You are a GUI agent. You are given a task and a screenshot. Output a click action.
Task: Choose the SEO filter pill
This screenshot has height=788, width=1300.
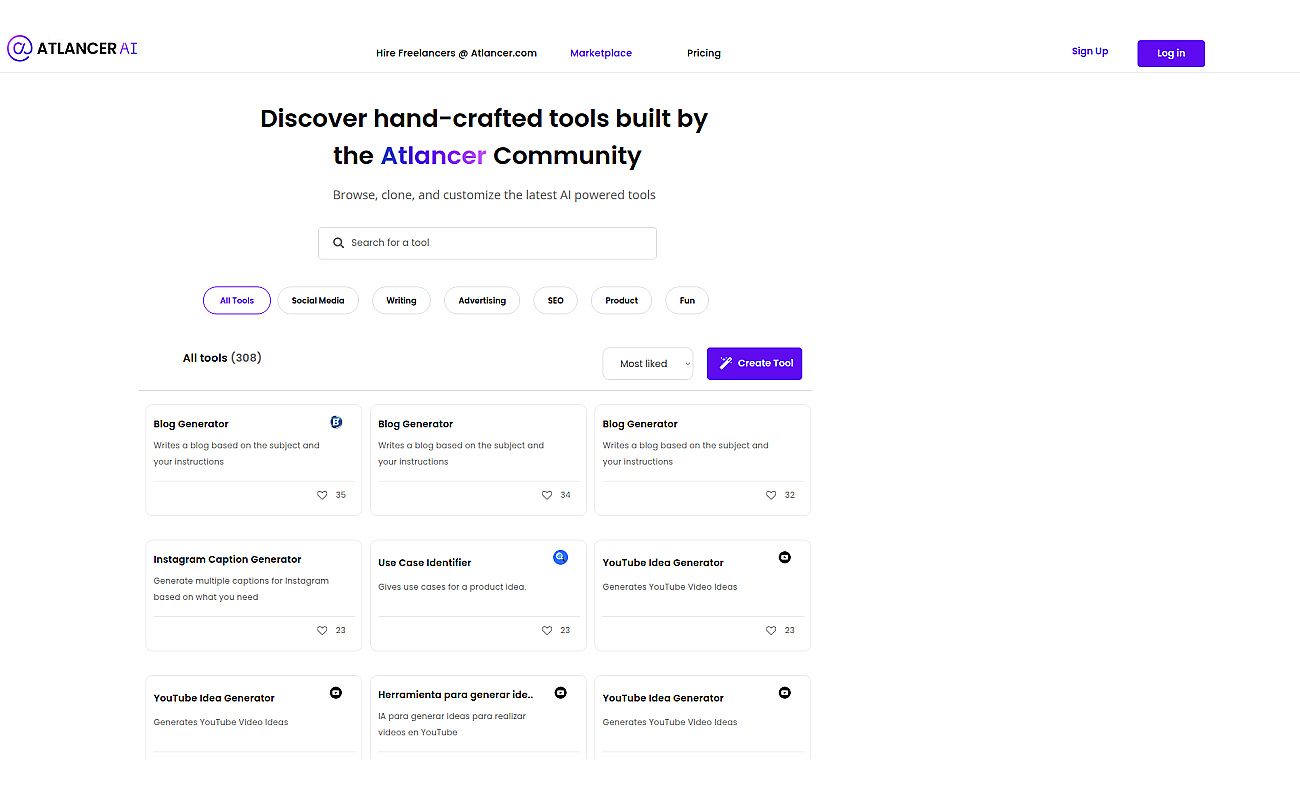coord(555,300)
